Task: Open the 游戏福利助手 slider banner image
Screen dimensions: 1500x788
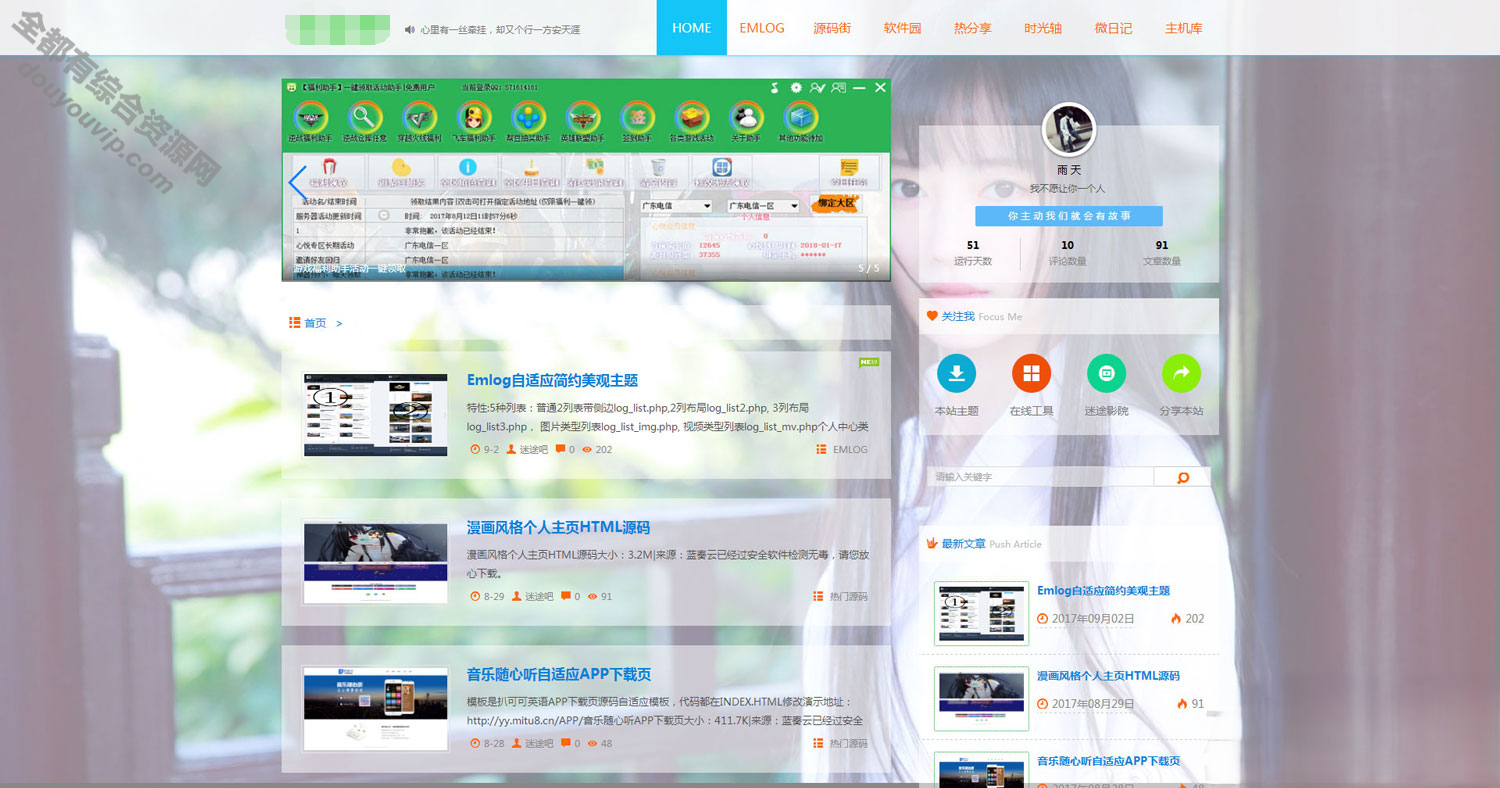Action: 586,180
